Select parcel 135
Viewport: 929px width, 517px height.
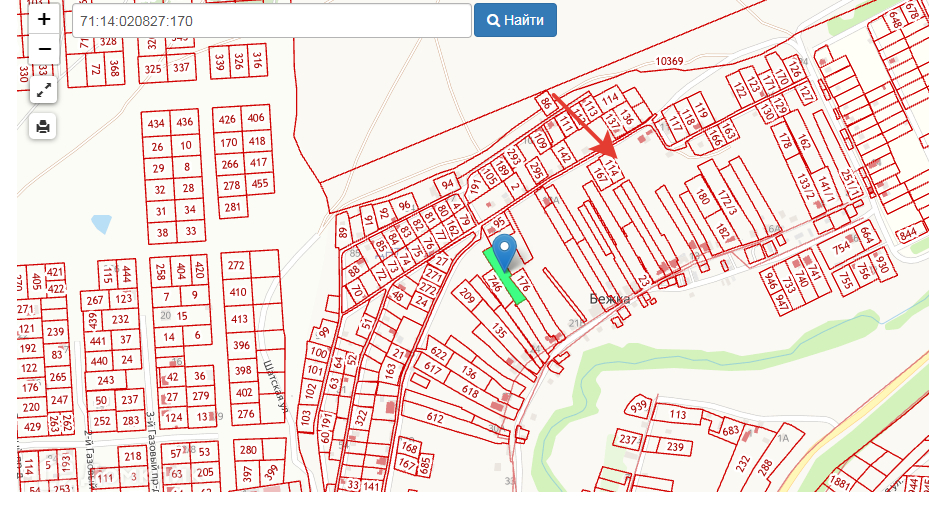tap(499, 330)
